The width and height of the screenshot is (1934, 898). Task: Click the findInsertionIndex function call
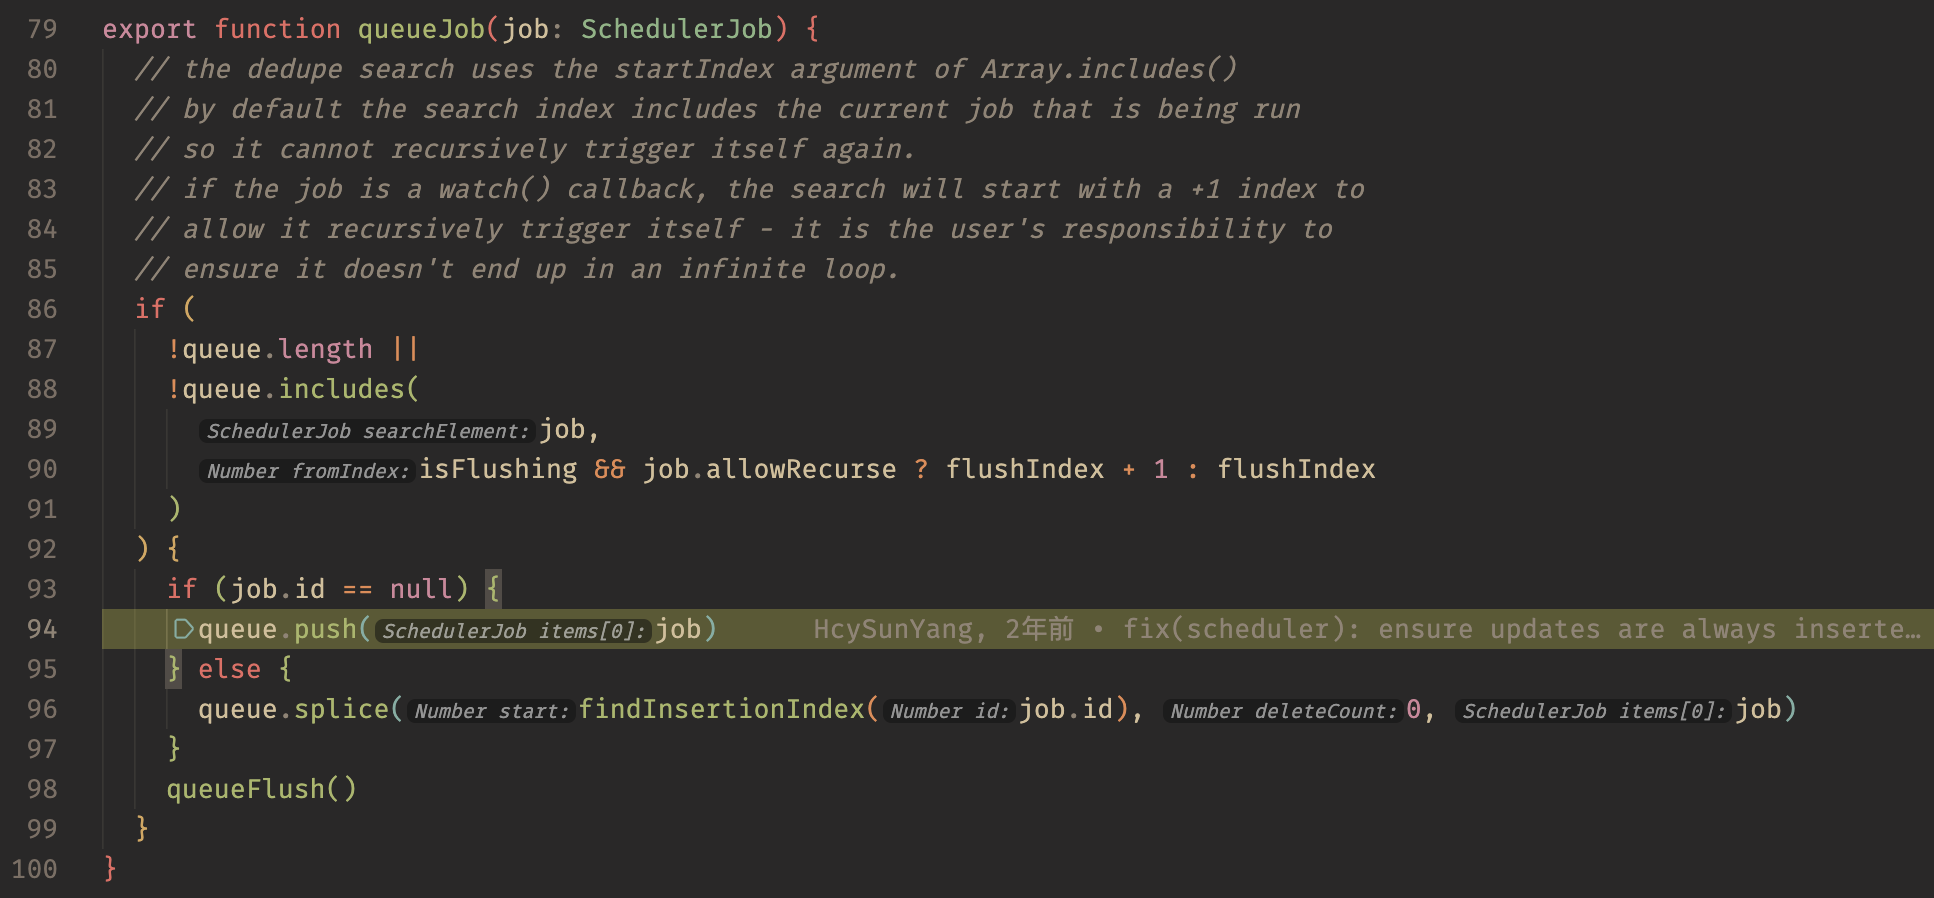pyautogui.click(x=721, y=709)
